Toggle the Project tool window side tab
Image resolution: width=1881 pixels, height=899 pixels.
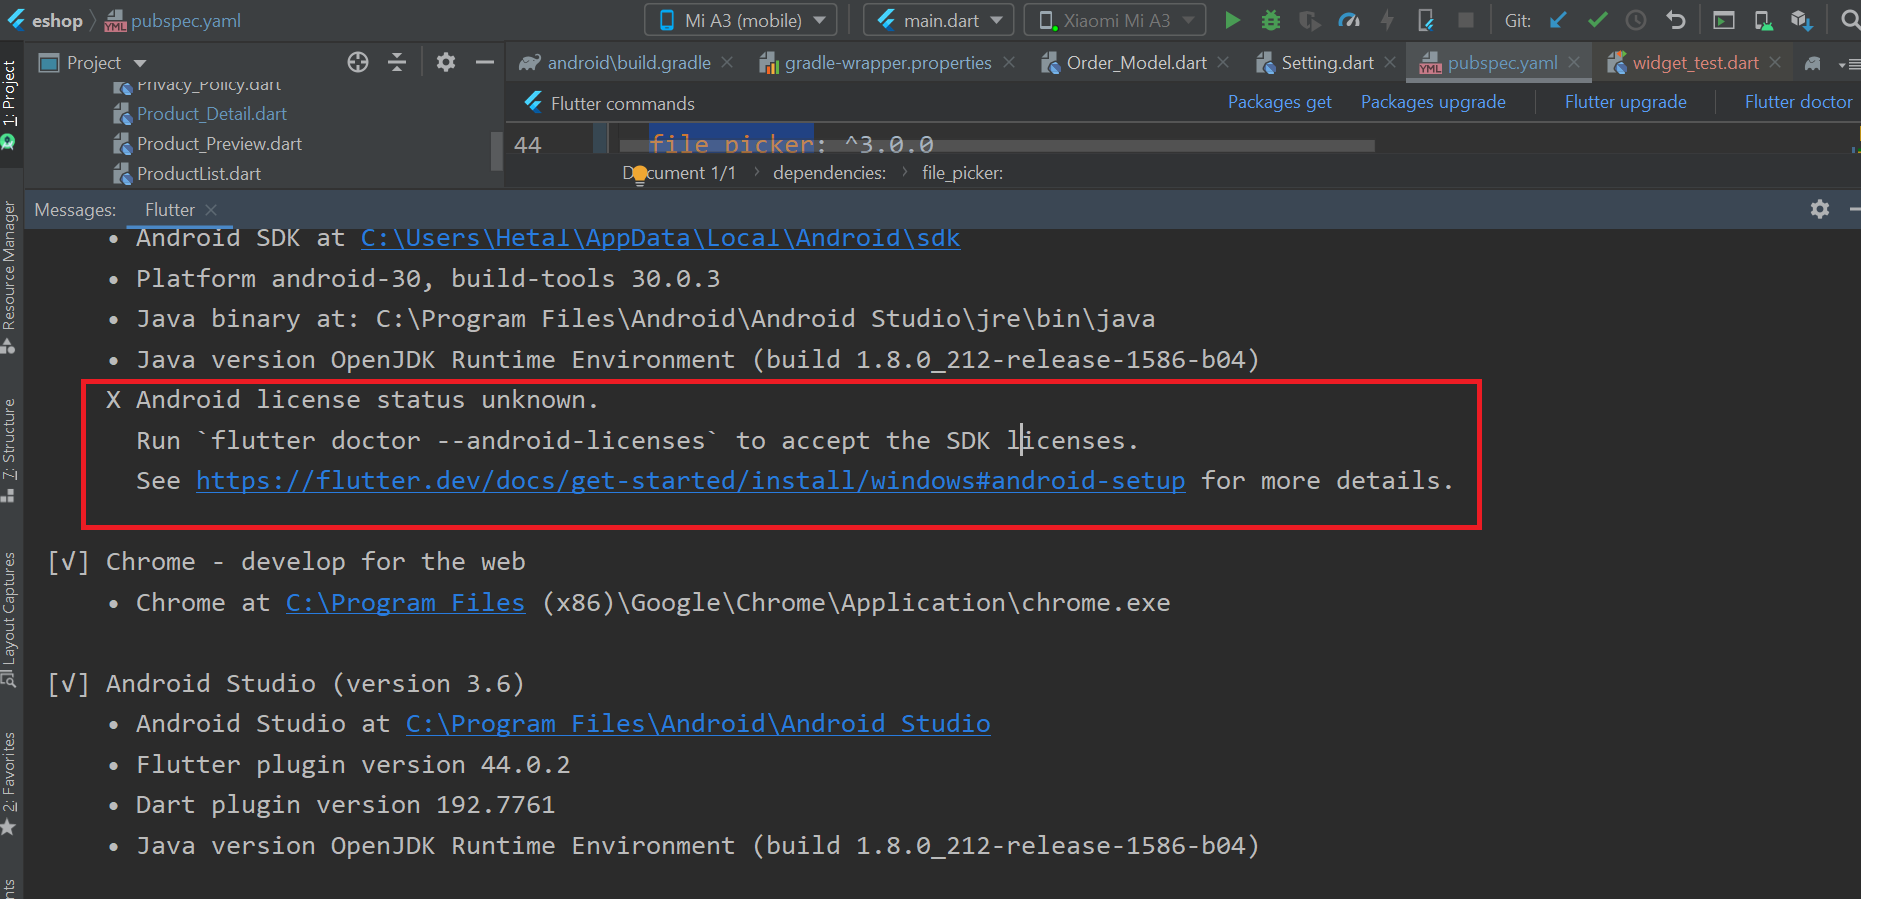[9, 95]
